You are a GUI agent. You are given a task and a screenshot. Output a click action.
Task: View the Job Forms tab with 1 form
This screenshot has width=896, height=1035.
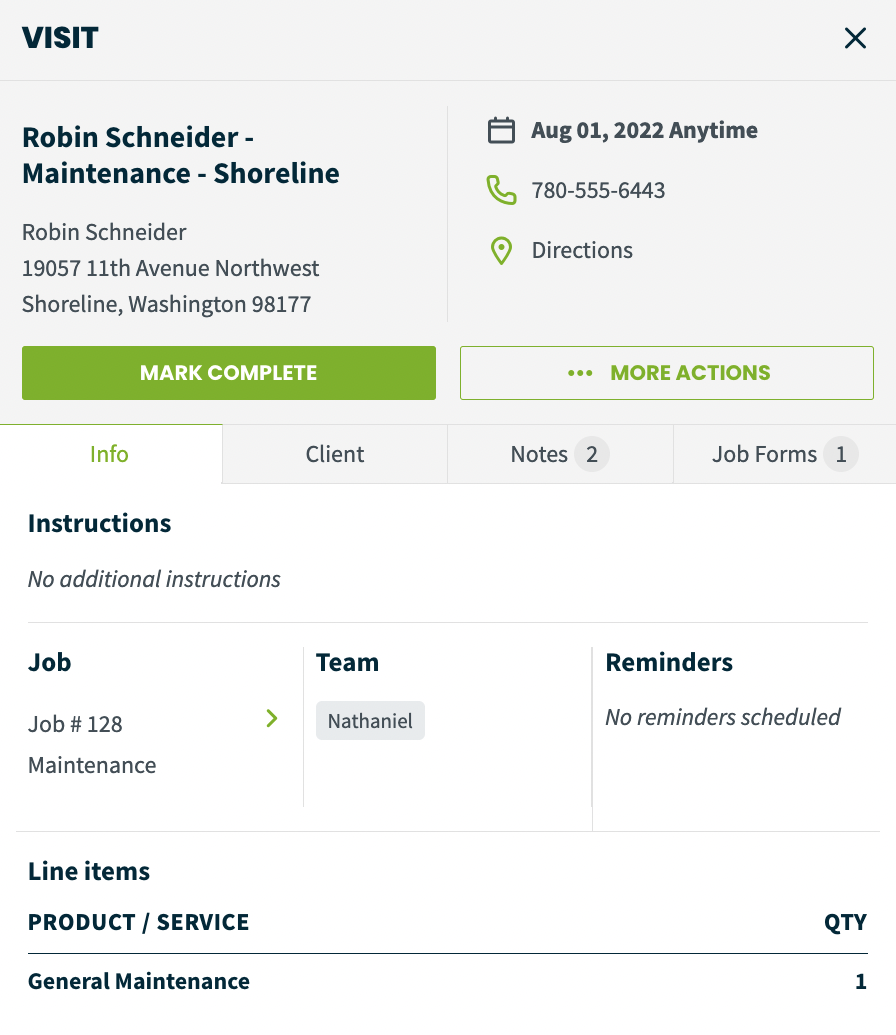tap(763, 454)
